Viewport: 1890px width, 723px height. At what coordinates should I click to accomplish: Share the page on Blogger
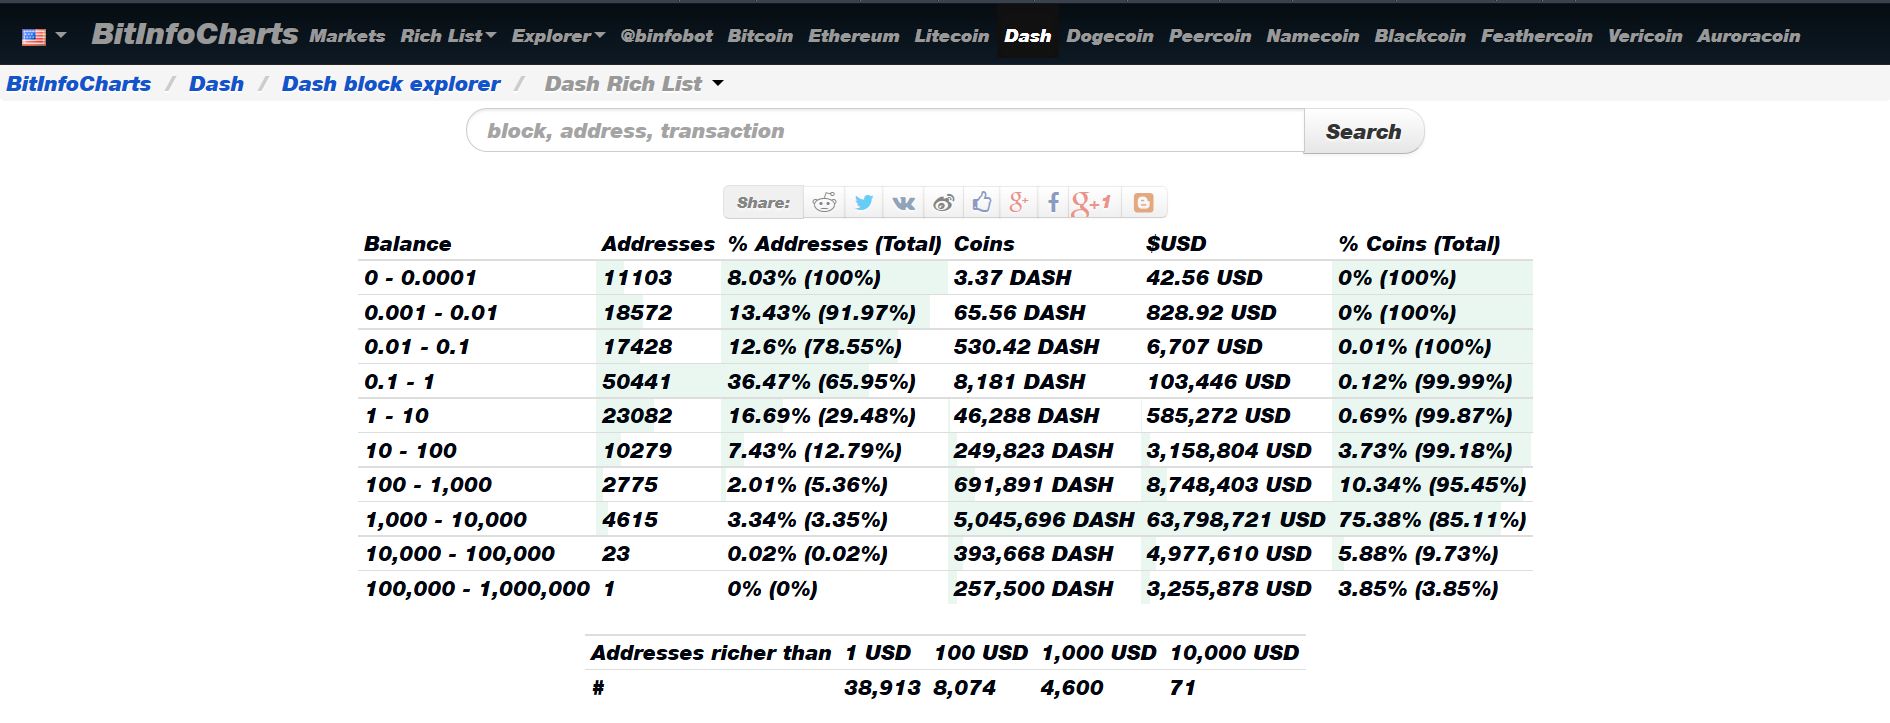pos(1144,203)
